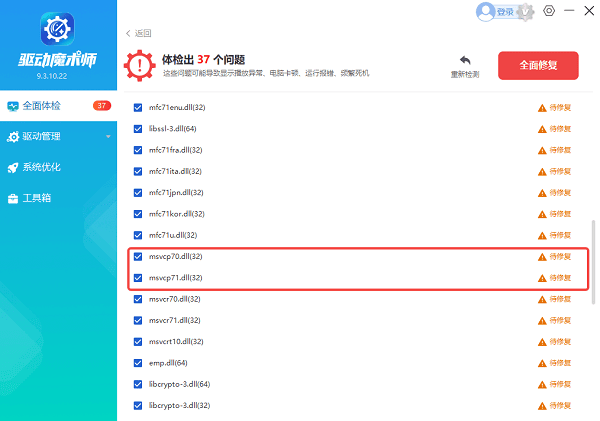Click 待修复 status for libcrypto-3.dll(32)
The image size is (600, 421).
click(560, 405)
